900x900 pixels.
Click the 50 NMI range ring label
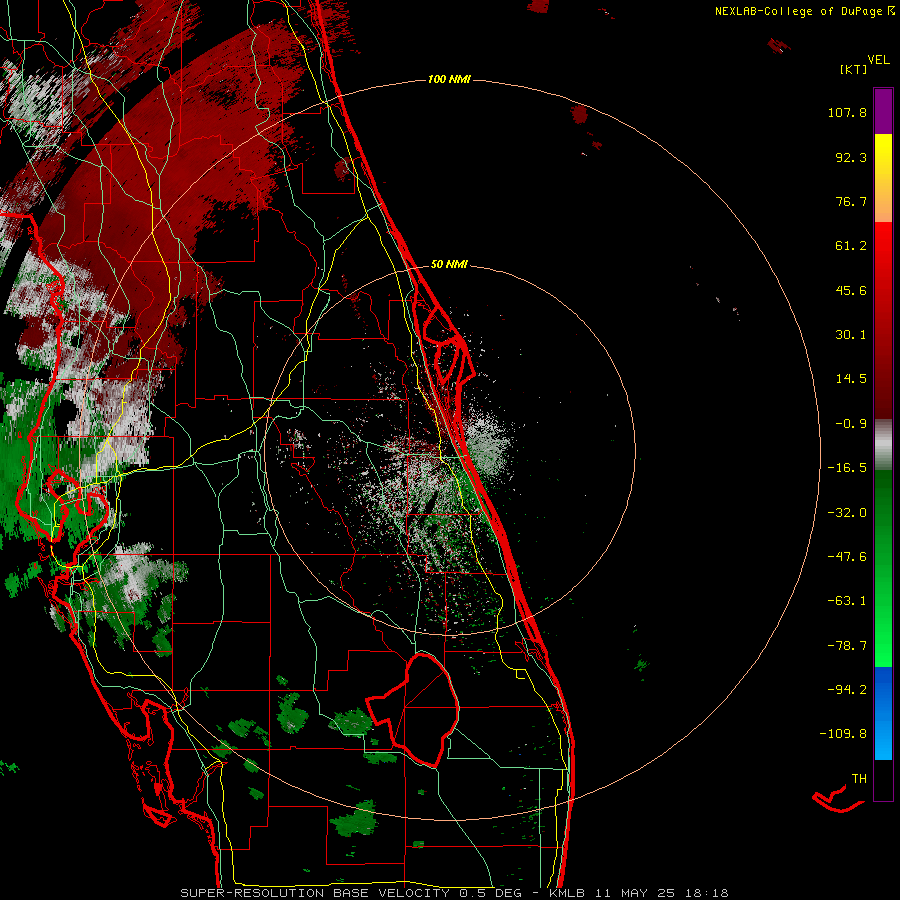[x=449, y=264]
